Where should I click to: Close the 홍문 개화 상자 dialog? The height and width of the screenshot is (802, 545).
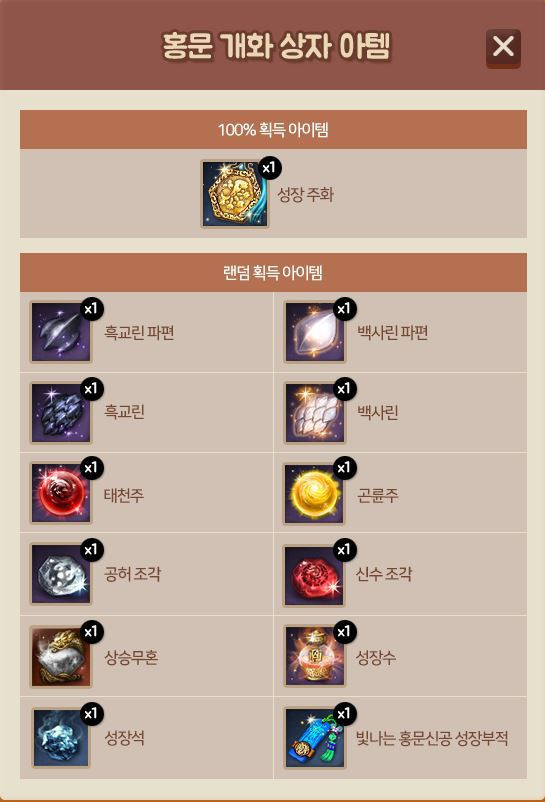(x=503, y=48)
